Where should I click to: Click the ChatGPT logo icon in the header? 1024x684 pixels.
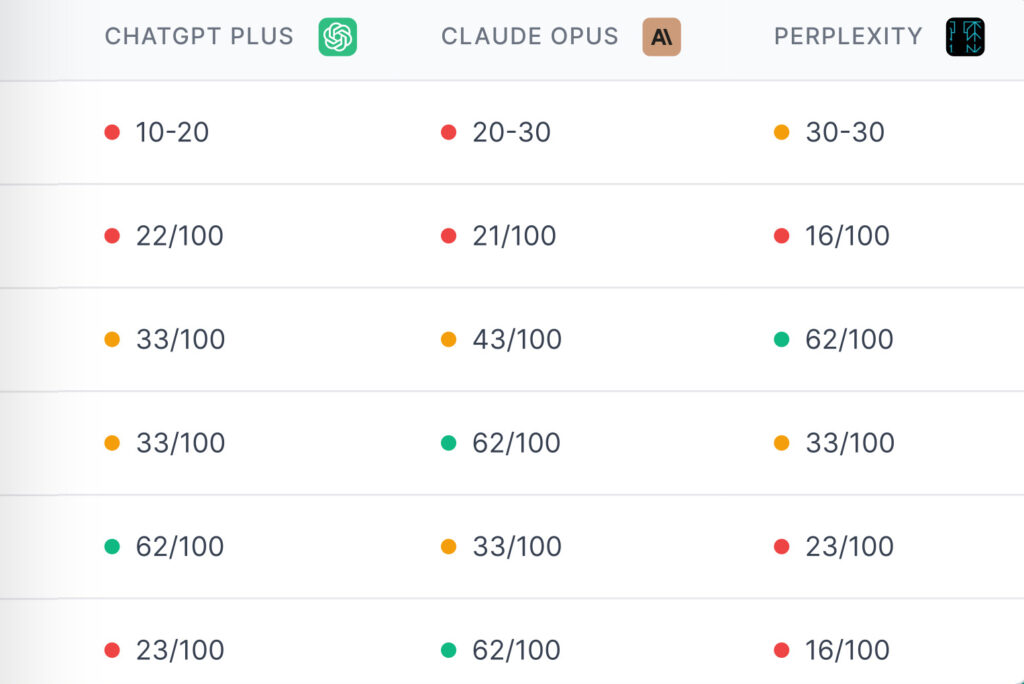coord(338,37)
